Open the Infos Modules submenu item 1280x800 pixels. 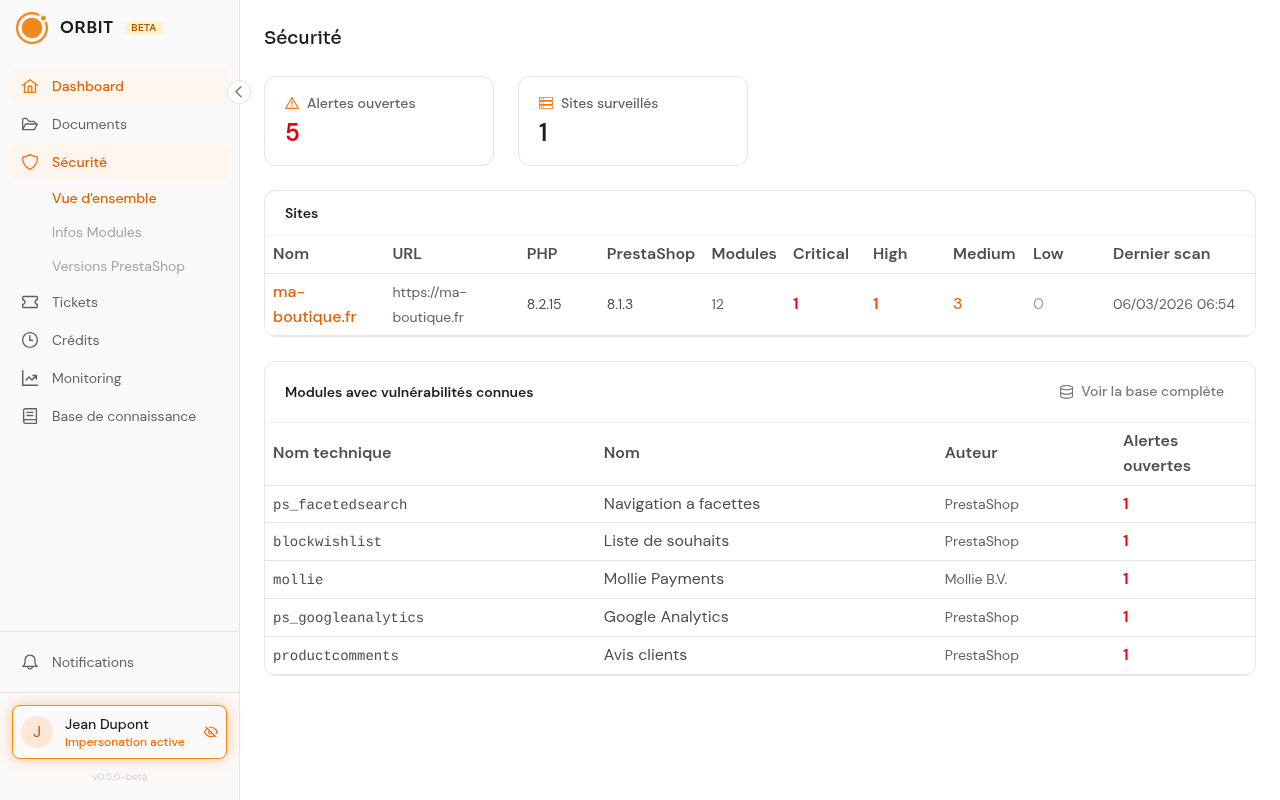click(97, 232)
